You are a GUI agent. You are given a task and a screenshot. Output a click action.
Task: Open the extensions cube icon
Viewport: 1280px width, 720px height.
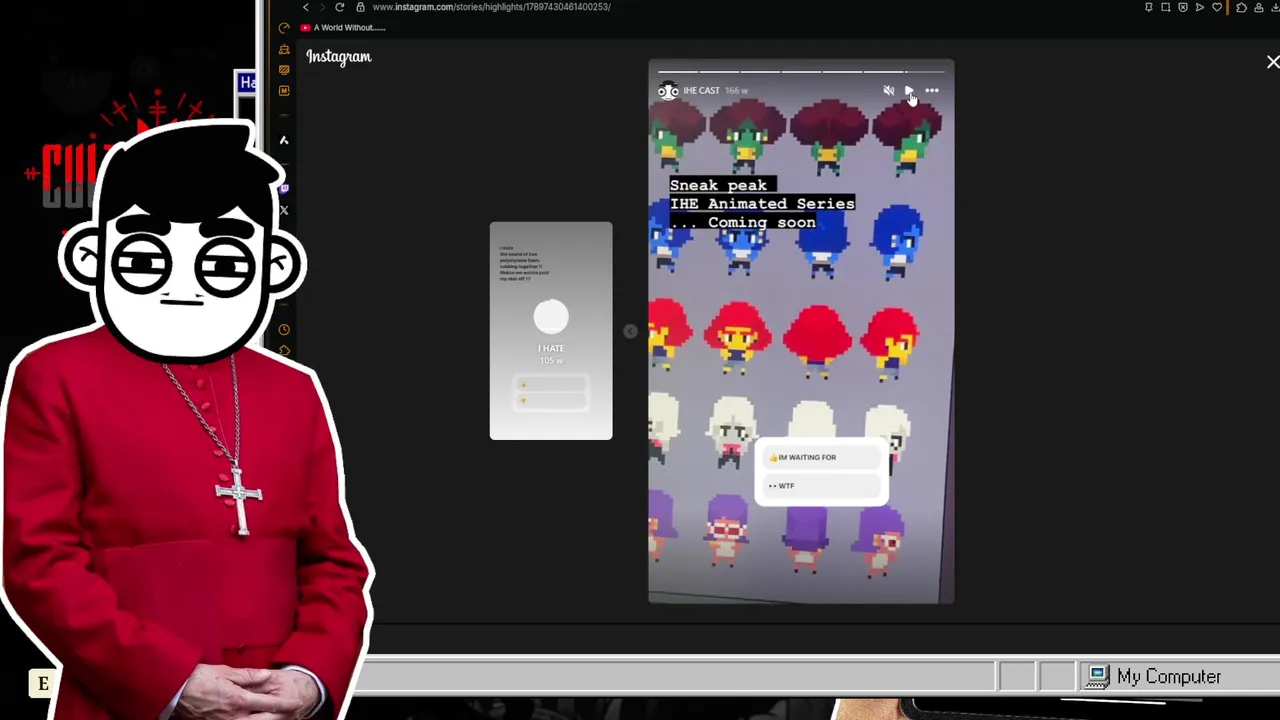(x=1241, y=7)
